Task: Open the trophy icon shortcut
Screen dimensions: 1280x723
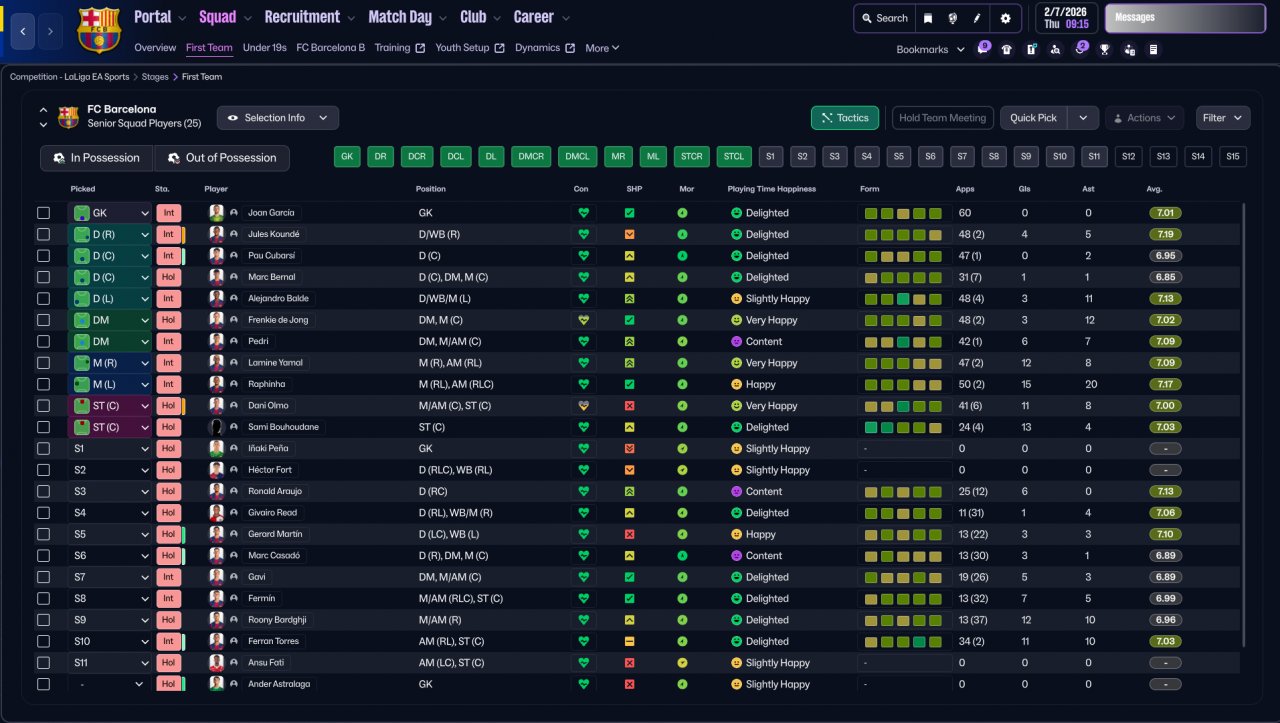Action: (x=1104, y=49)
